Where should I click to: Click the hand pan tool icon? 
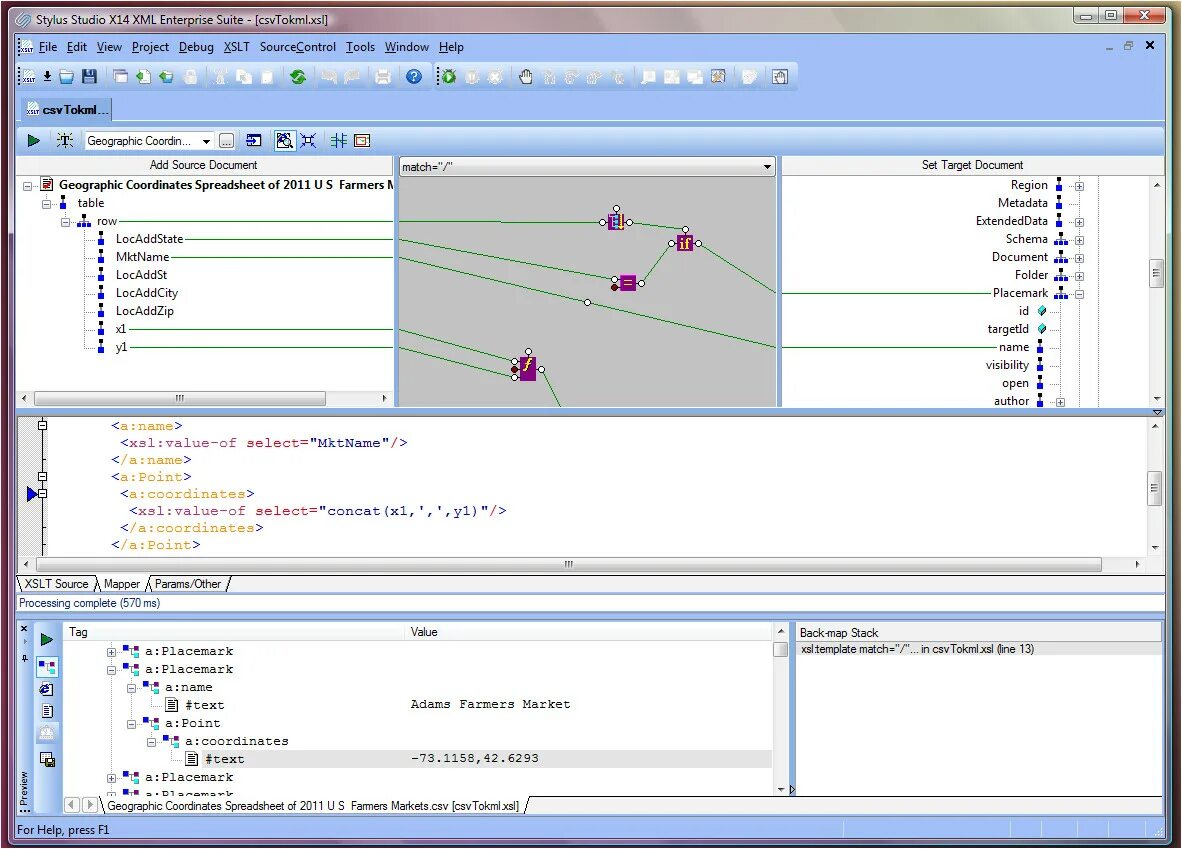[526, 76]
